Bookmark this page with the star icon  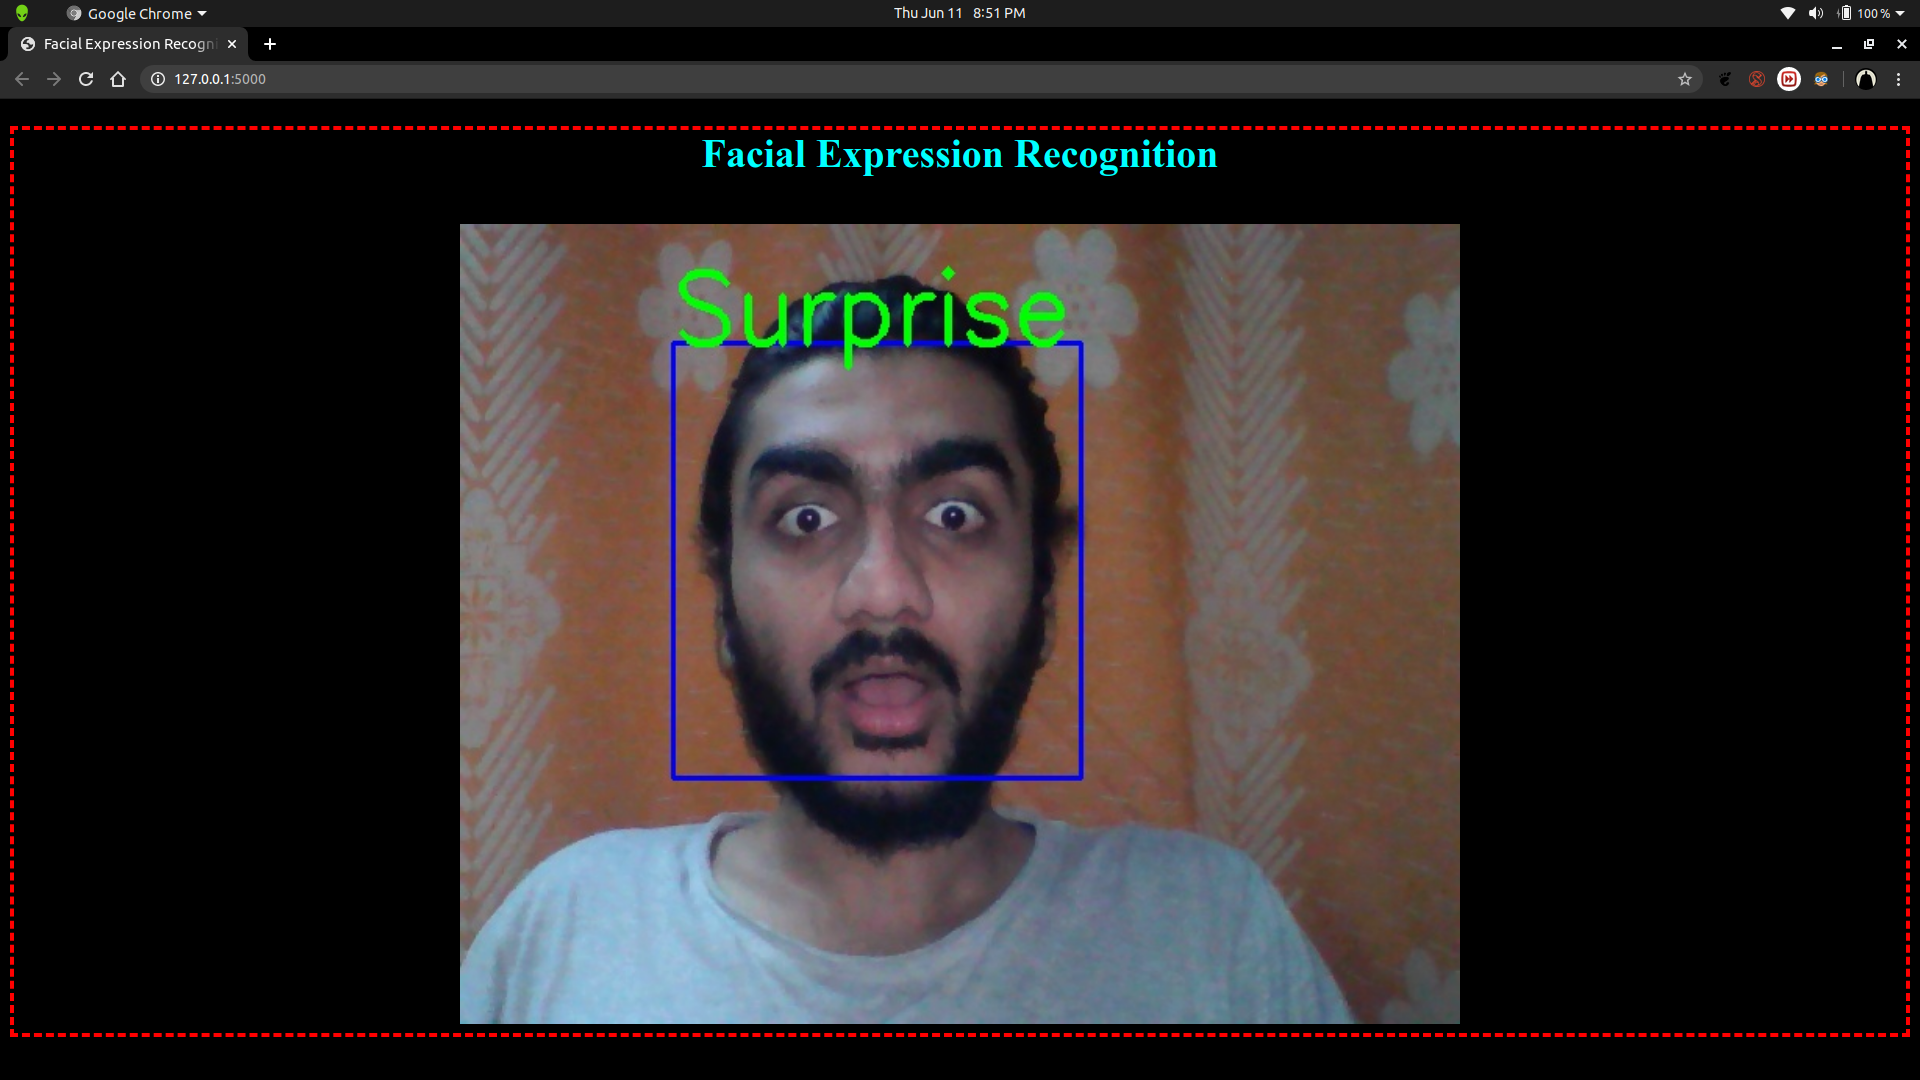click(1685, 79)
